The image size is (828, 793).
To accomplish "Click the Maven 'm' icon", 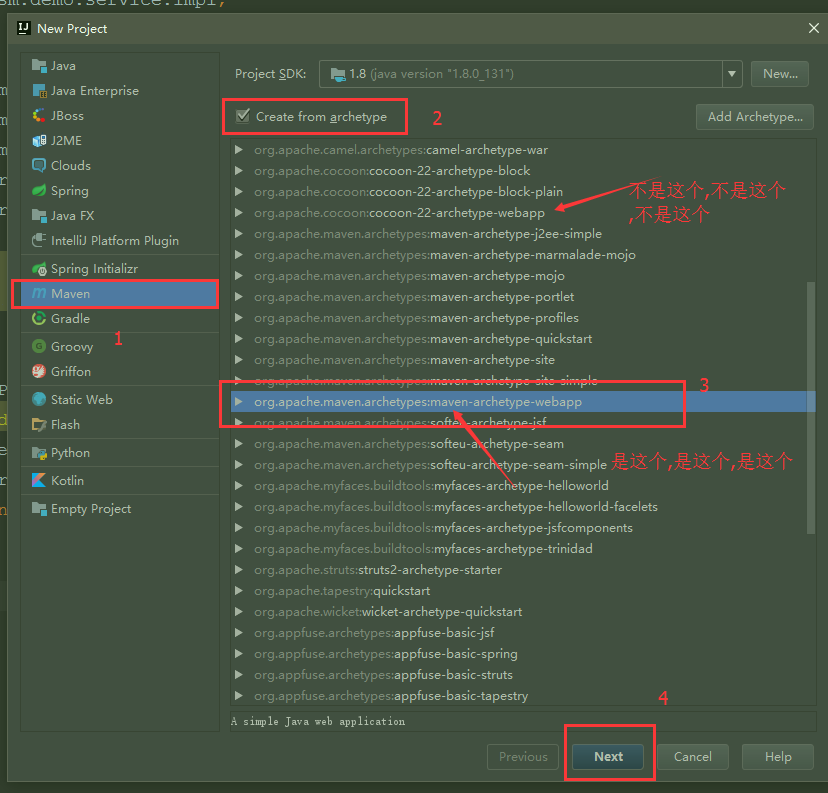I will (39, 294).
